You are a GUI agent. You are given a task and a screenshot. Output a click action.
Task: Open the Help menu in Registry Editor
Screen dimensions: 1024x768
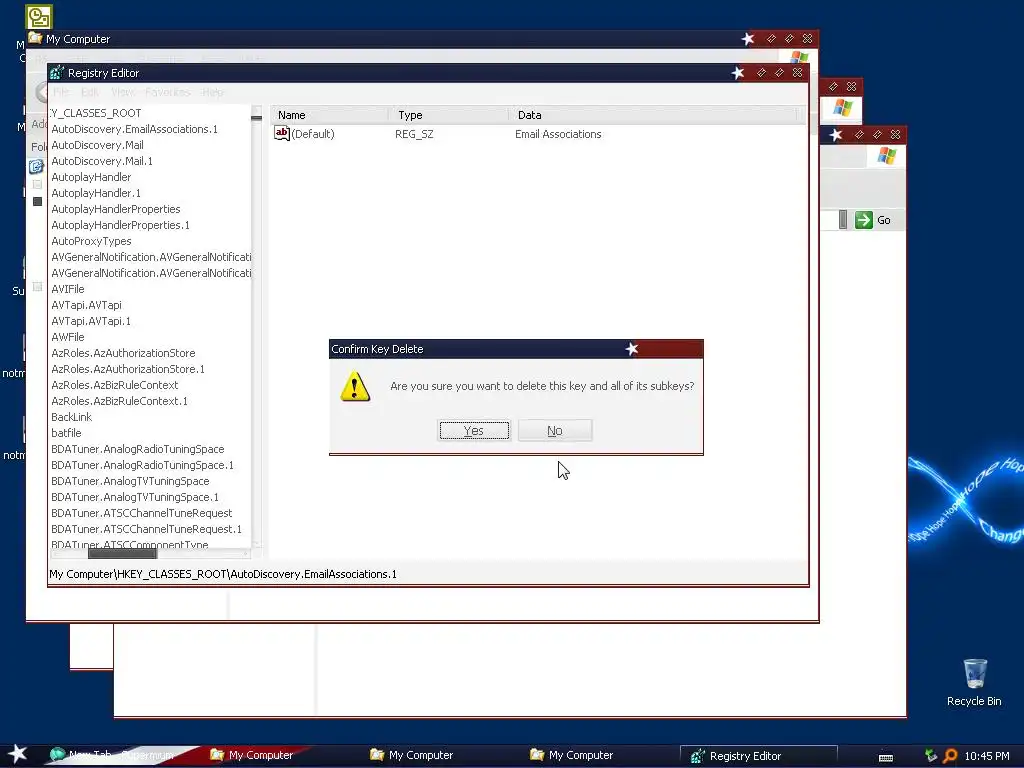pos(212,92)
